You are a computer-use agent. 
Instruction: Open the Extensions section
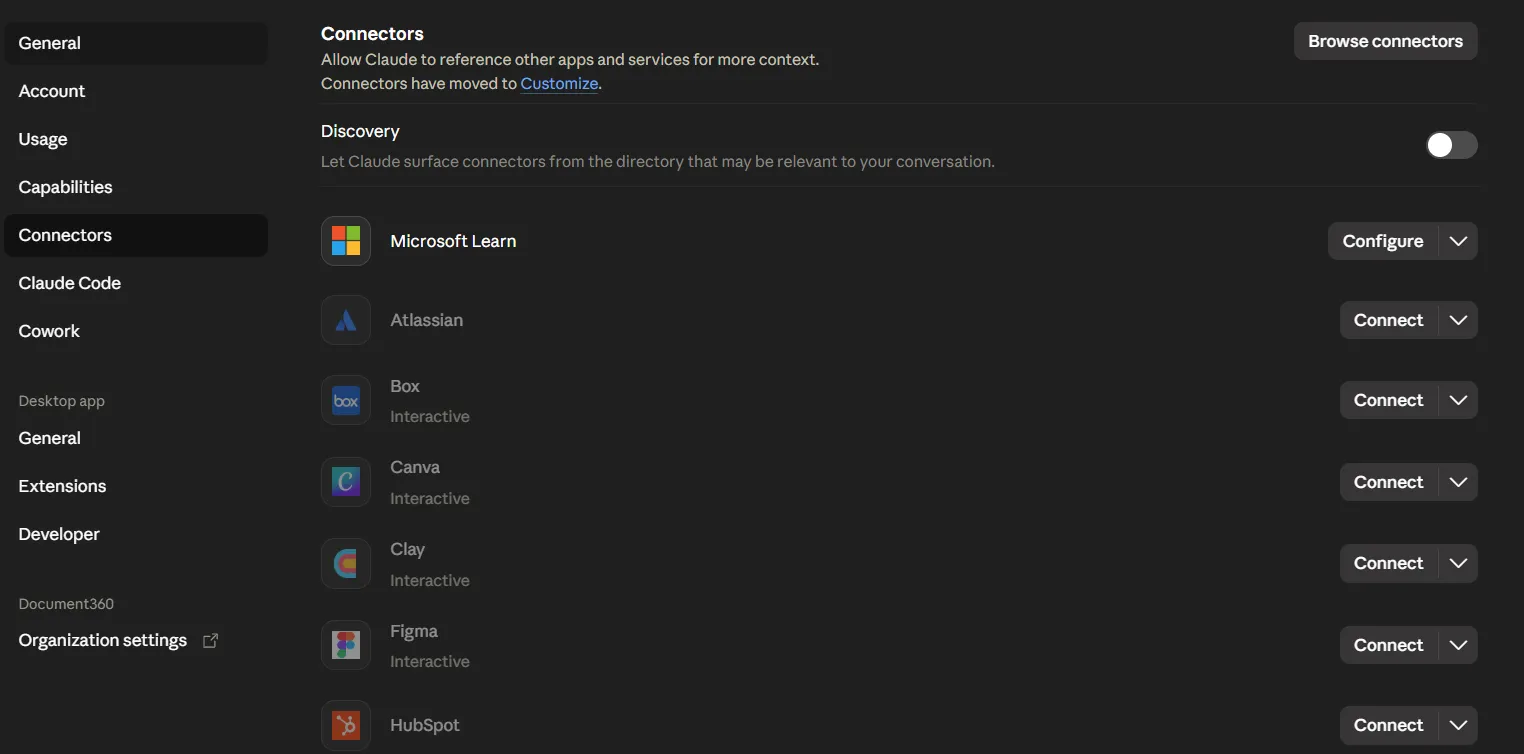136,486
